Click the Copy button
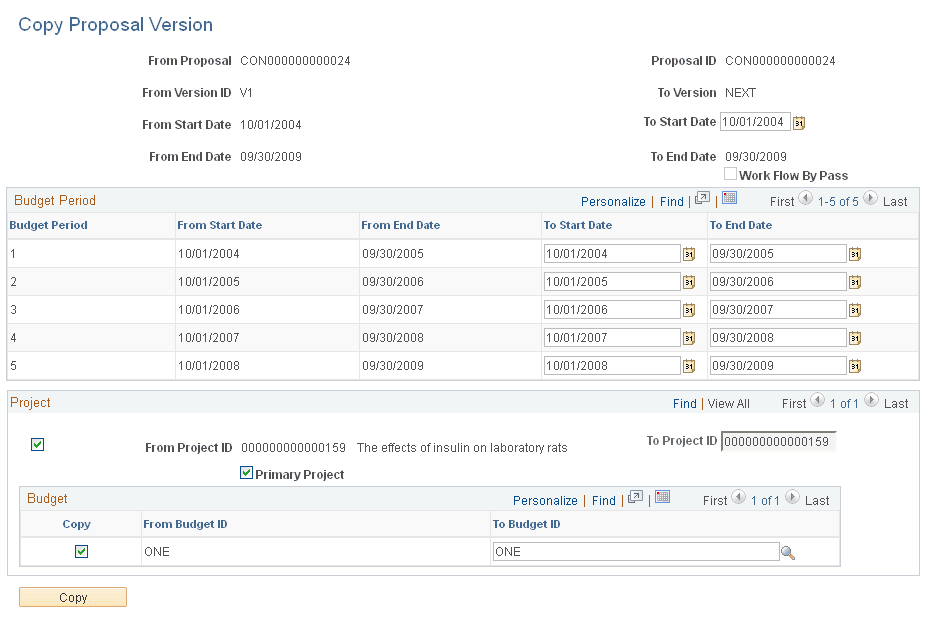Viewport: 932px width, 618px height. pyautogui.click(x=72, y=597)
